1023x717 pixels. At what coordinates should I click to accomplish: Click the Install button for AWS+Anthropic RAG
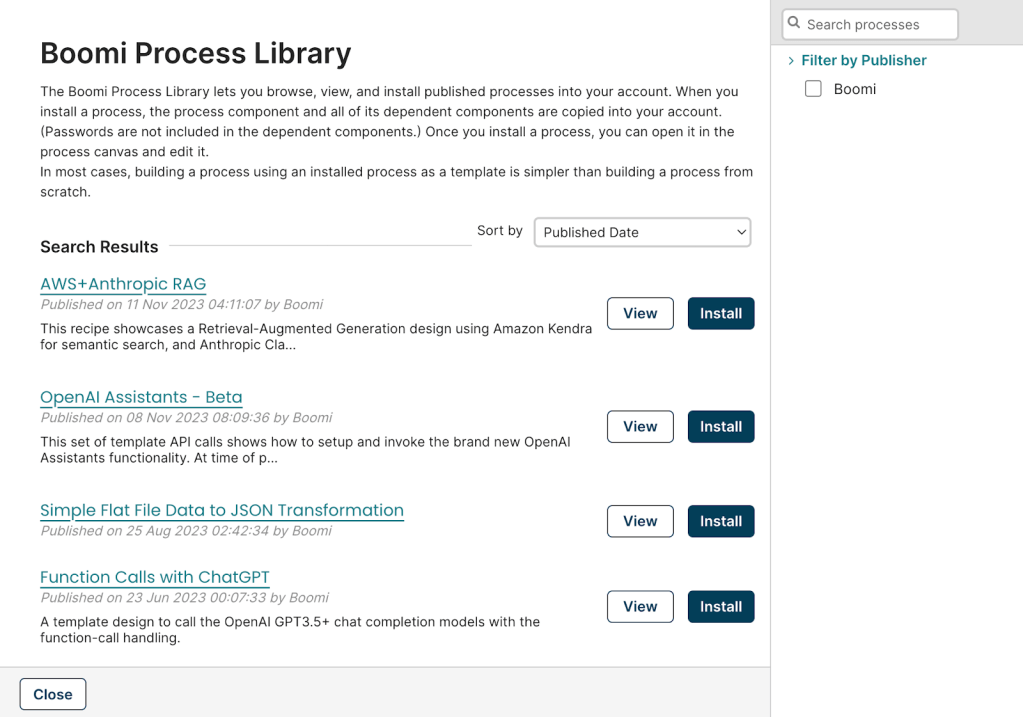pos(720,313)
